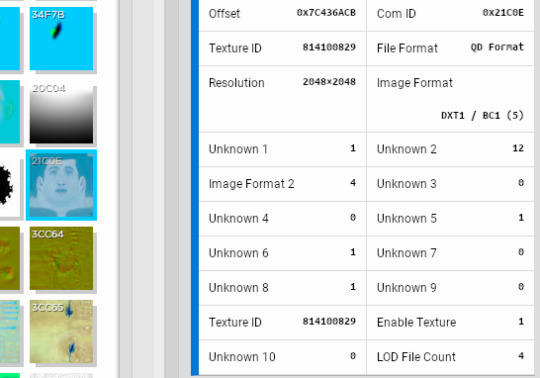Click the Unknown 7 value

click(521, 252)
